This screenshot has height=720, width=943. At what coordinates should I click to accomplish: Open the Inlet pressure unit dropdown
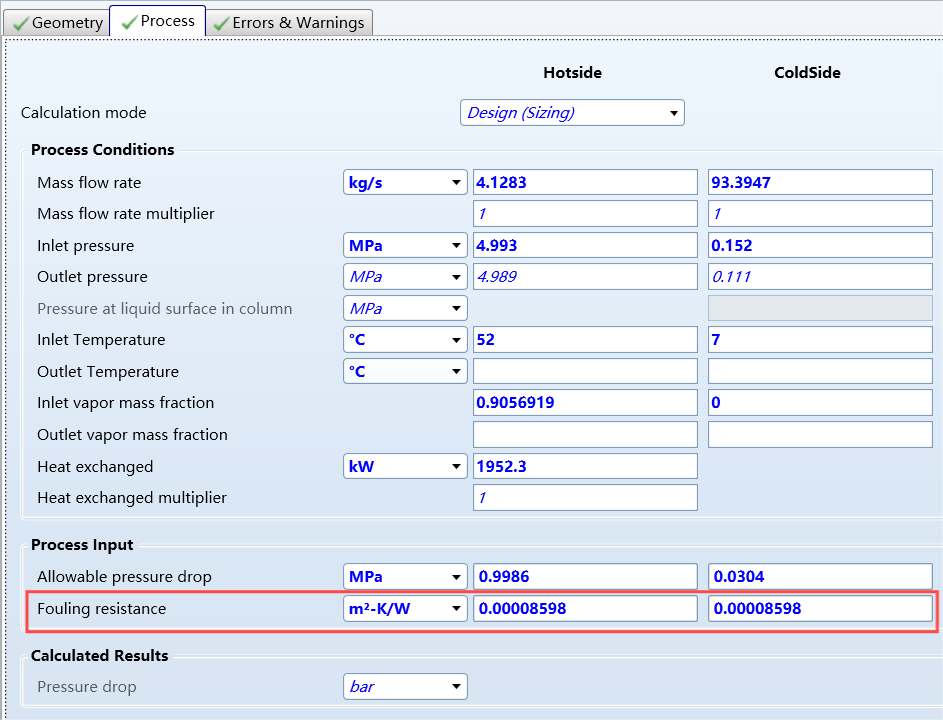(x=405, y=245)
